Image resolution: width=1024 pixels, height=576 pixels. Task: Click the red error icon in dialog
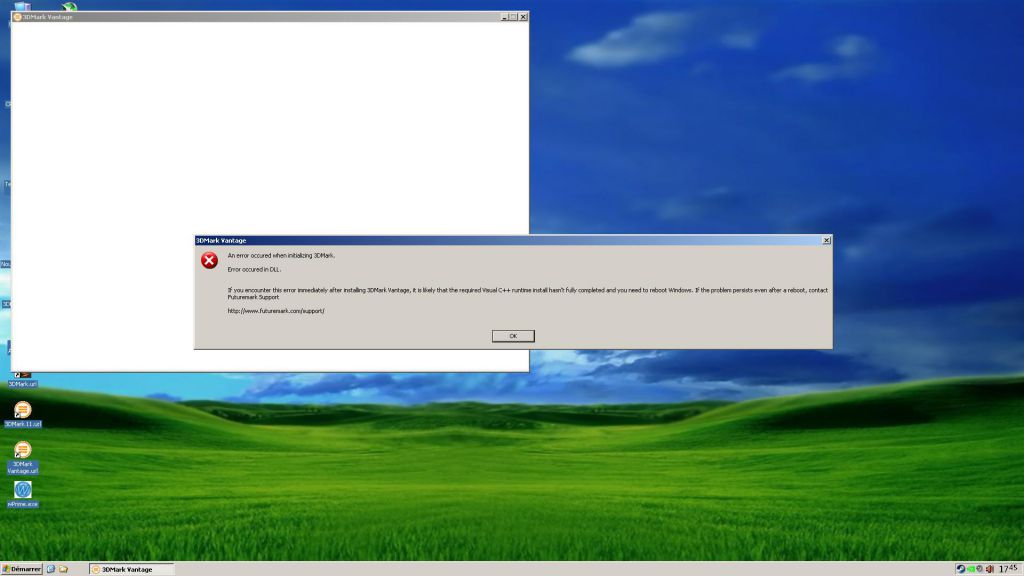coord(209,261)
